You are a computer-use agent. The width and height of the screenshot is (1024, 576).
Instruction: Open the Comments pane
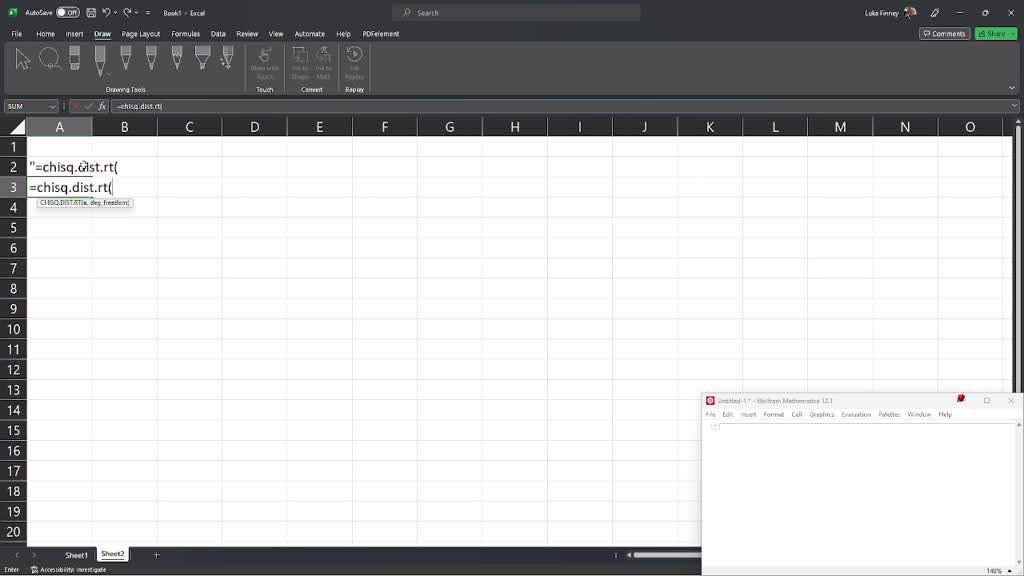(944, 33)
